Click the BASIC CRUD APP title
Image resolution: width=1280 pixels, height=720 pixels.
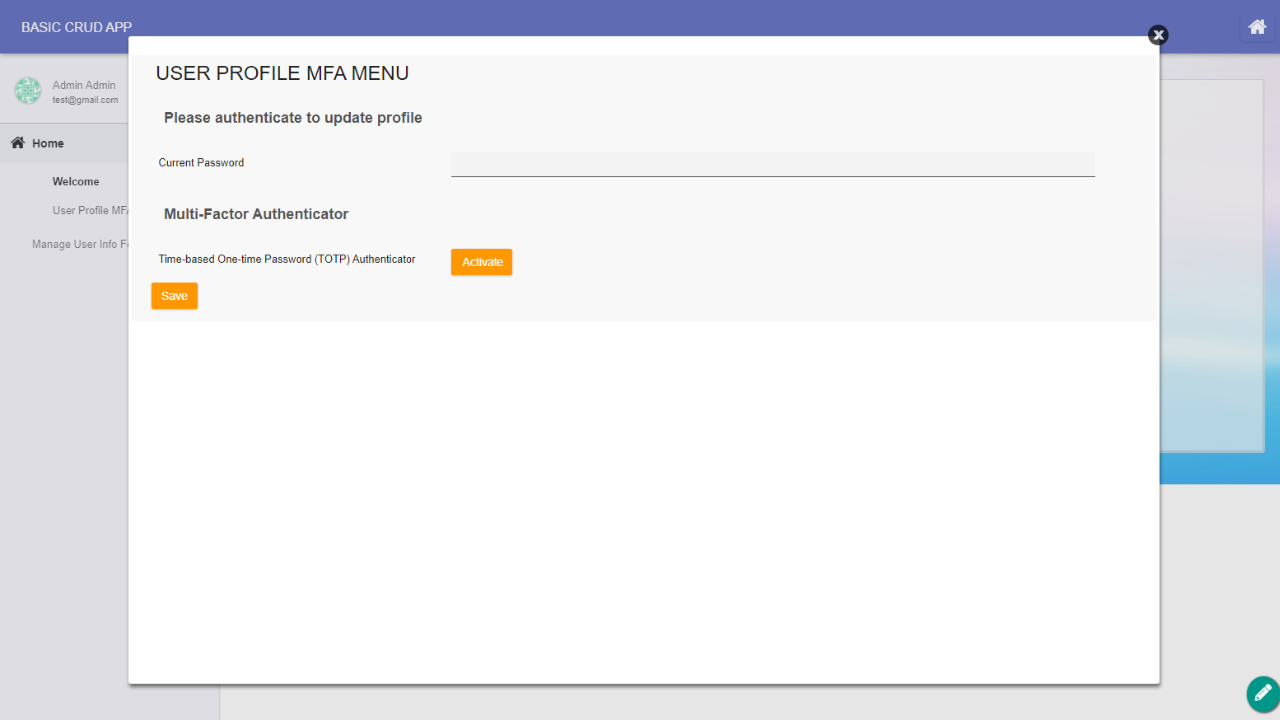tap(76, 27)
